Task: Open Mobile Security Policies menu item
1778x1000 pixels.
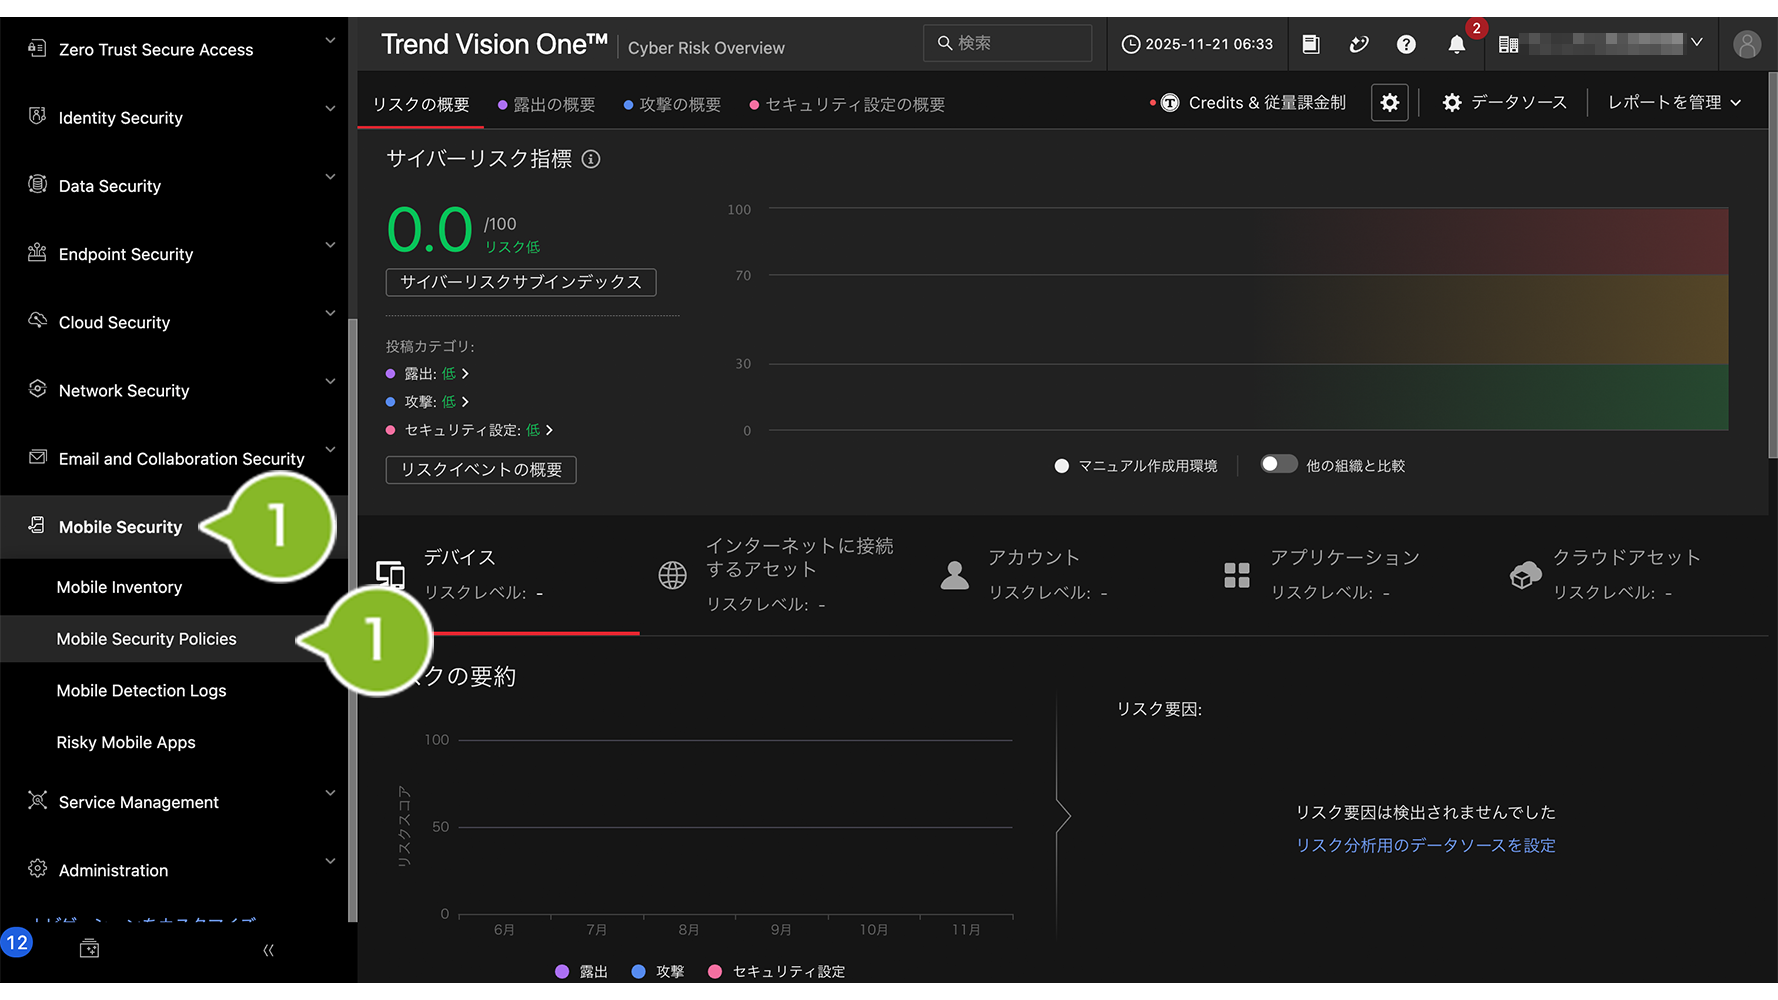Action: click(x=147, y=639)
